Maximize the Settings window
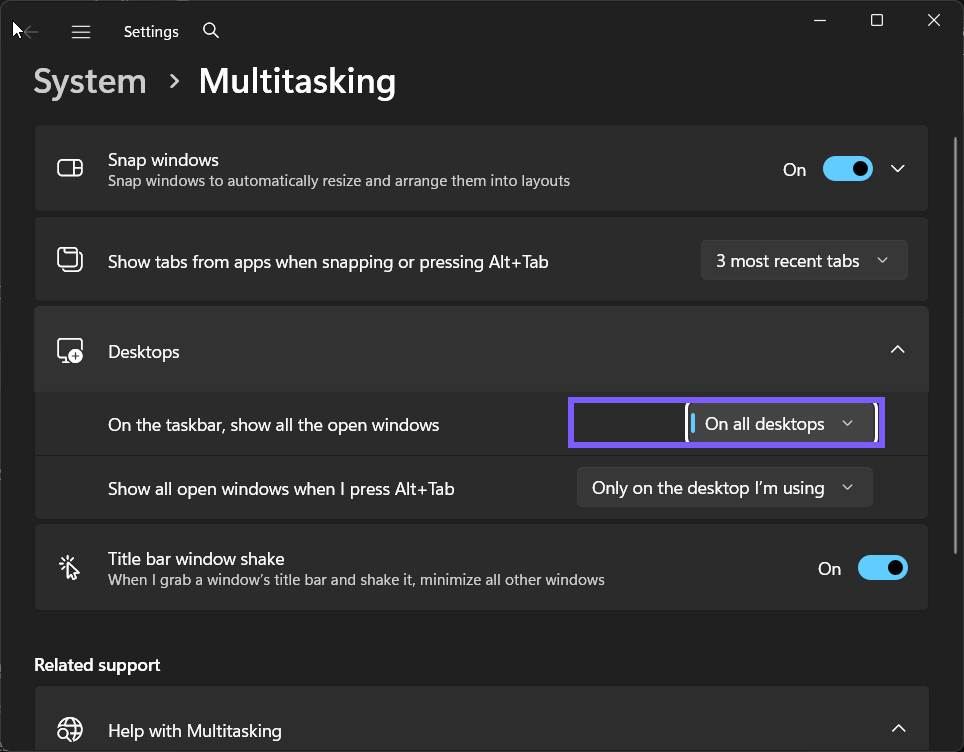The height and width of the screenshot is (752, 964). click(877, 20)
